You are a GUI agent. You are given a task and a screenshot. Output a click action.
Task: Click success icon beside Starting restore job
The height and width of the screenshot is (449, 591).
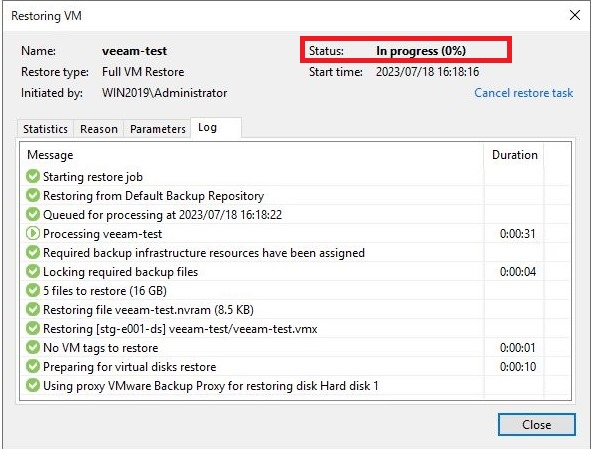pyautogui.click(x=33, y=176)
